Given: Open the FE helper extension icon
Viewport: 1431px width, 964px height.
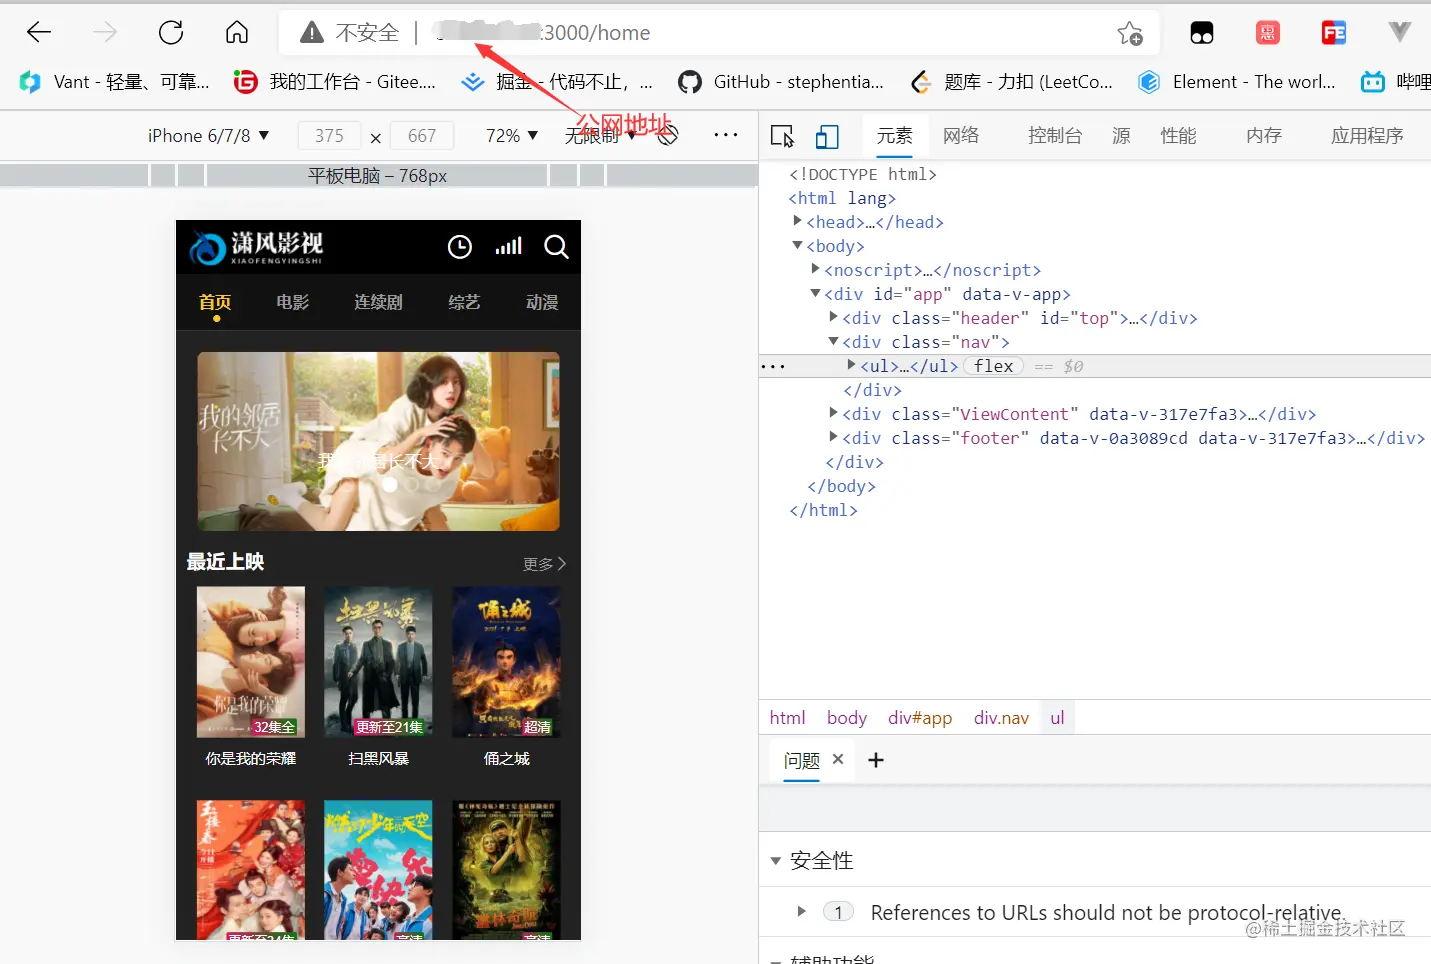Looking at the screenshot, I should (x=1334, y=33).
